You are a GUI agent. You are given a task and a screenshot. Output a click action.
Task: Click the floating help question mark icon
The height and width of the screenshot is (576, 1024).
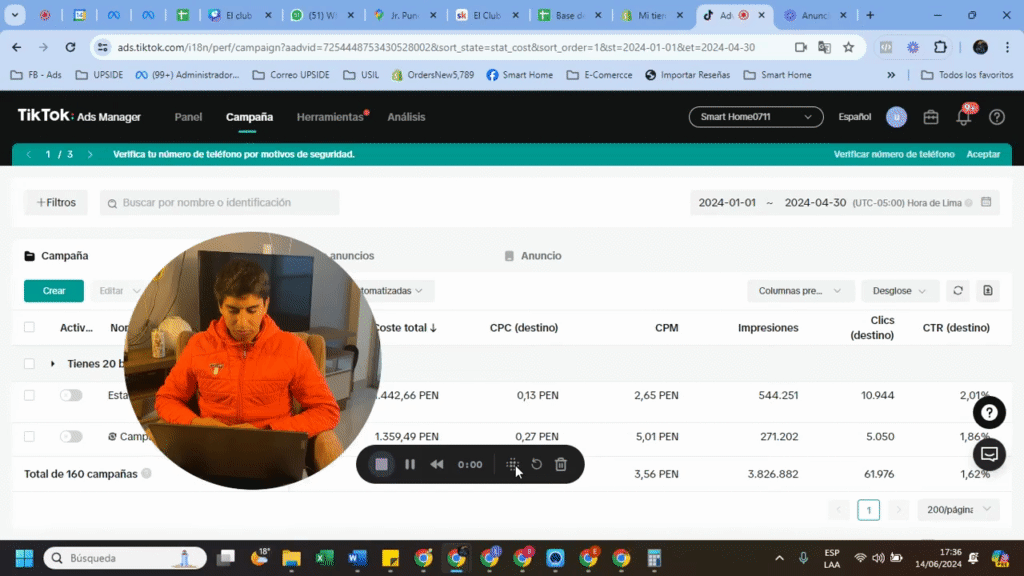tap(988, 412)
